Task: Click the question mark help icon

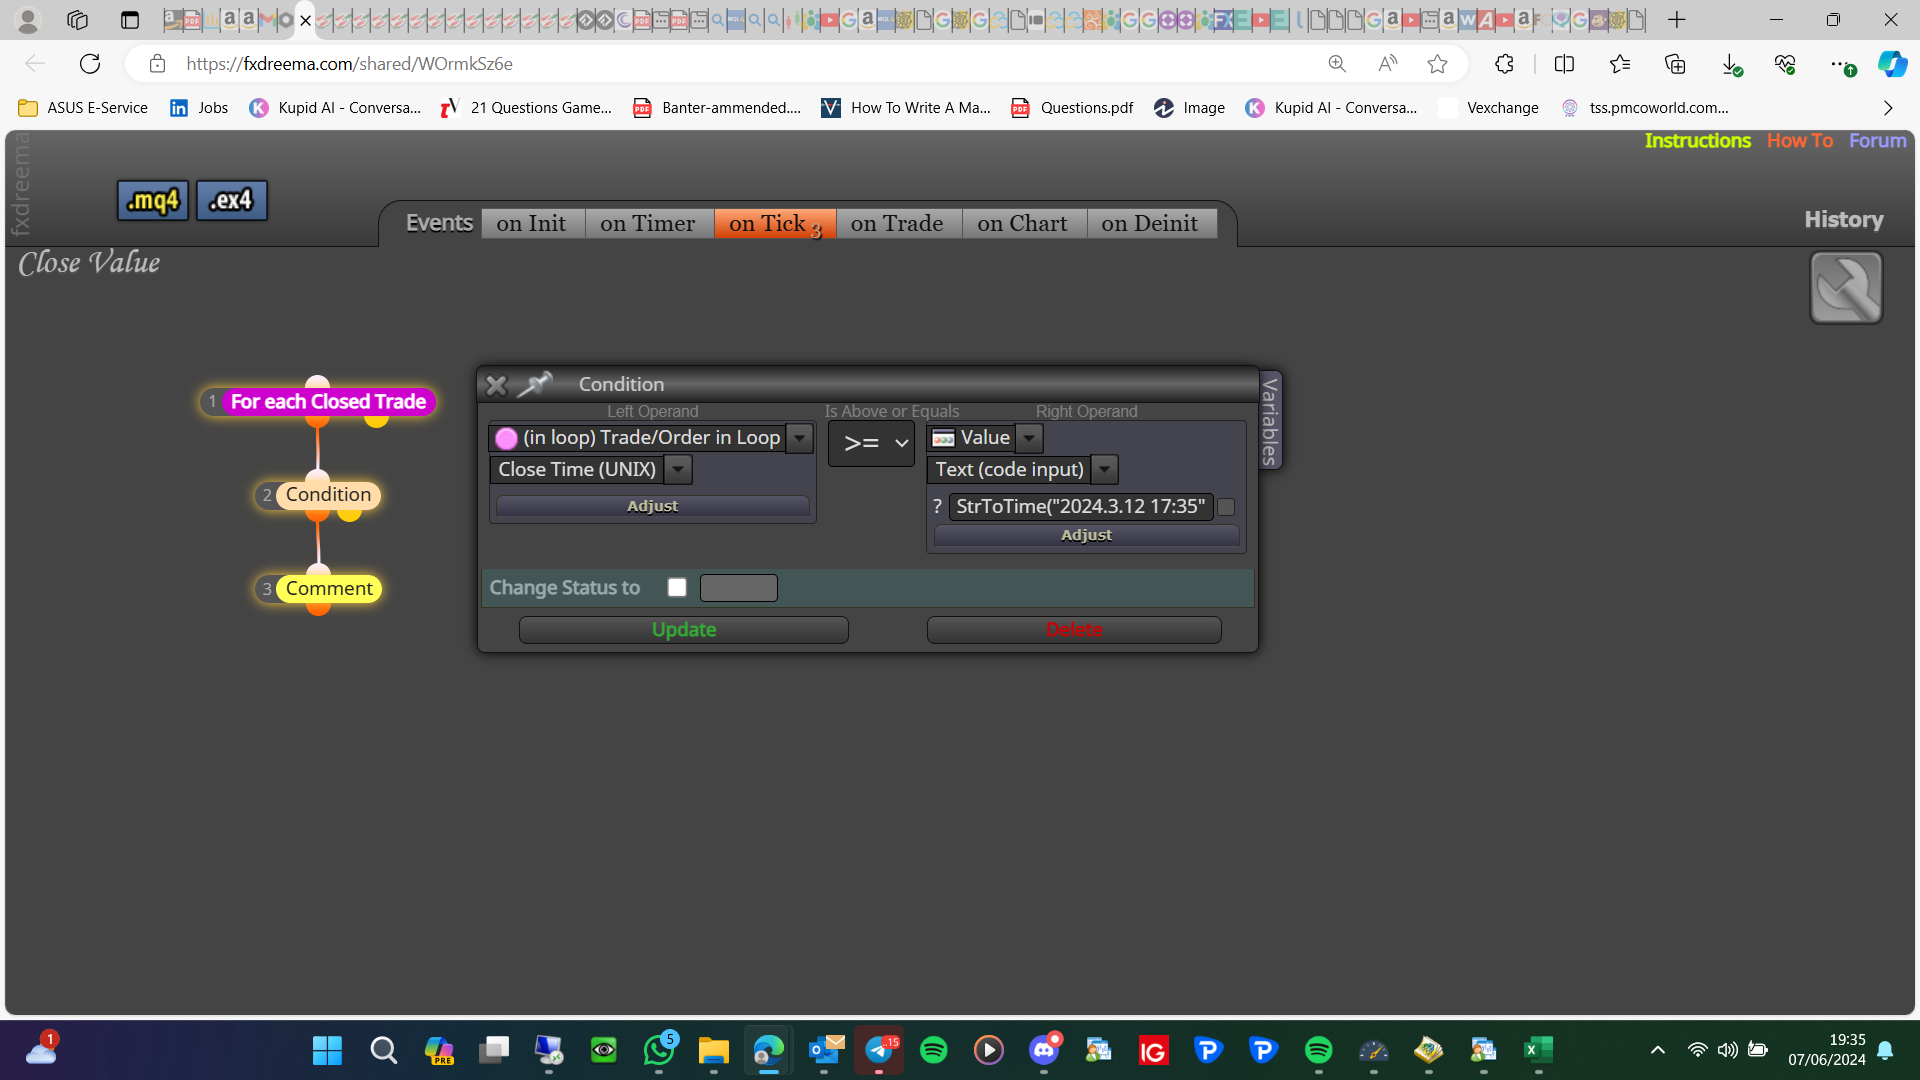Action: pos(937,507)
